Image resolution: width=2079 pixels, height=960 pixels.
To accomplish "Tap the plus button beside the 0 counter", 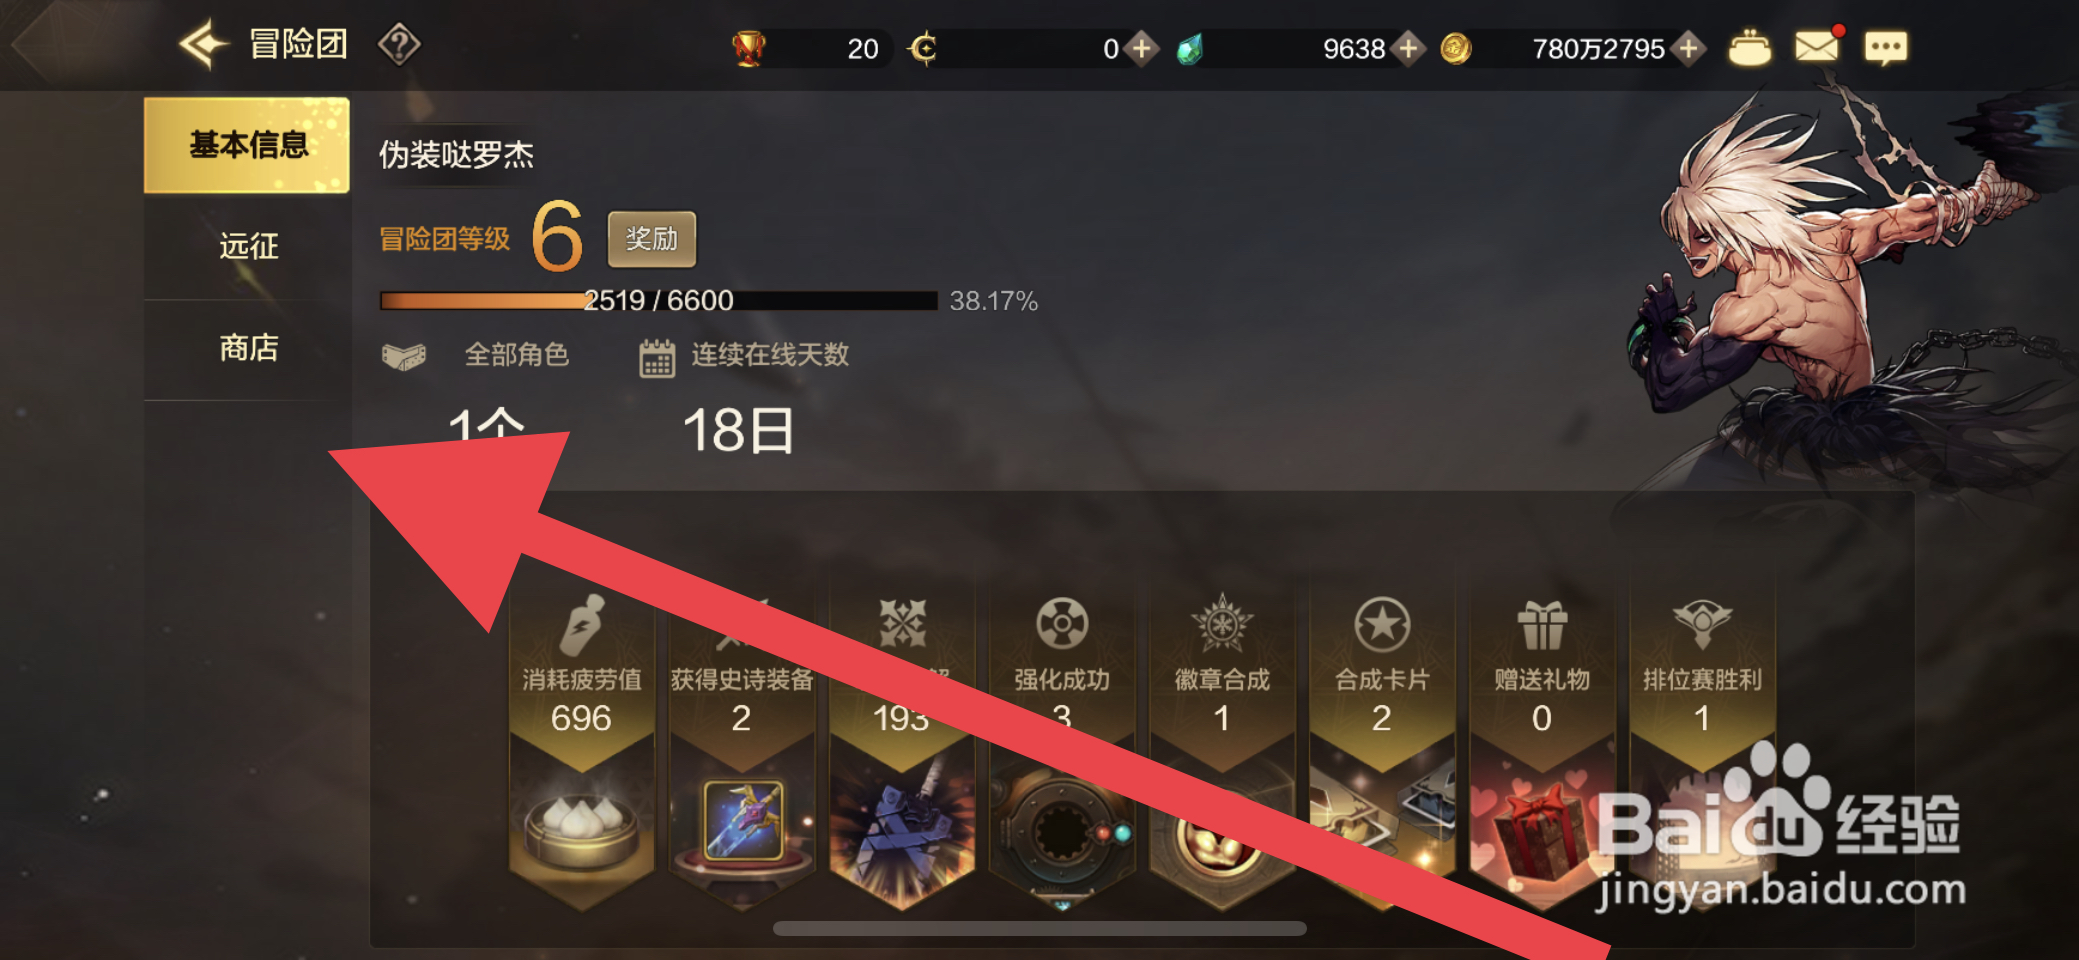I will 1141,48.
